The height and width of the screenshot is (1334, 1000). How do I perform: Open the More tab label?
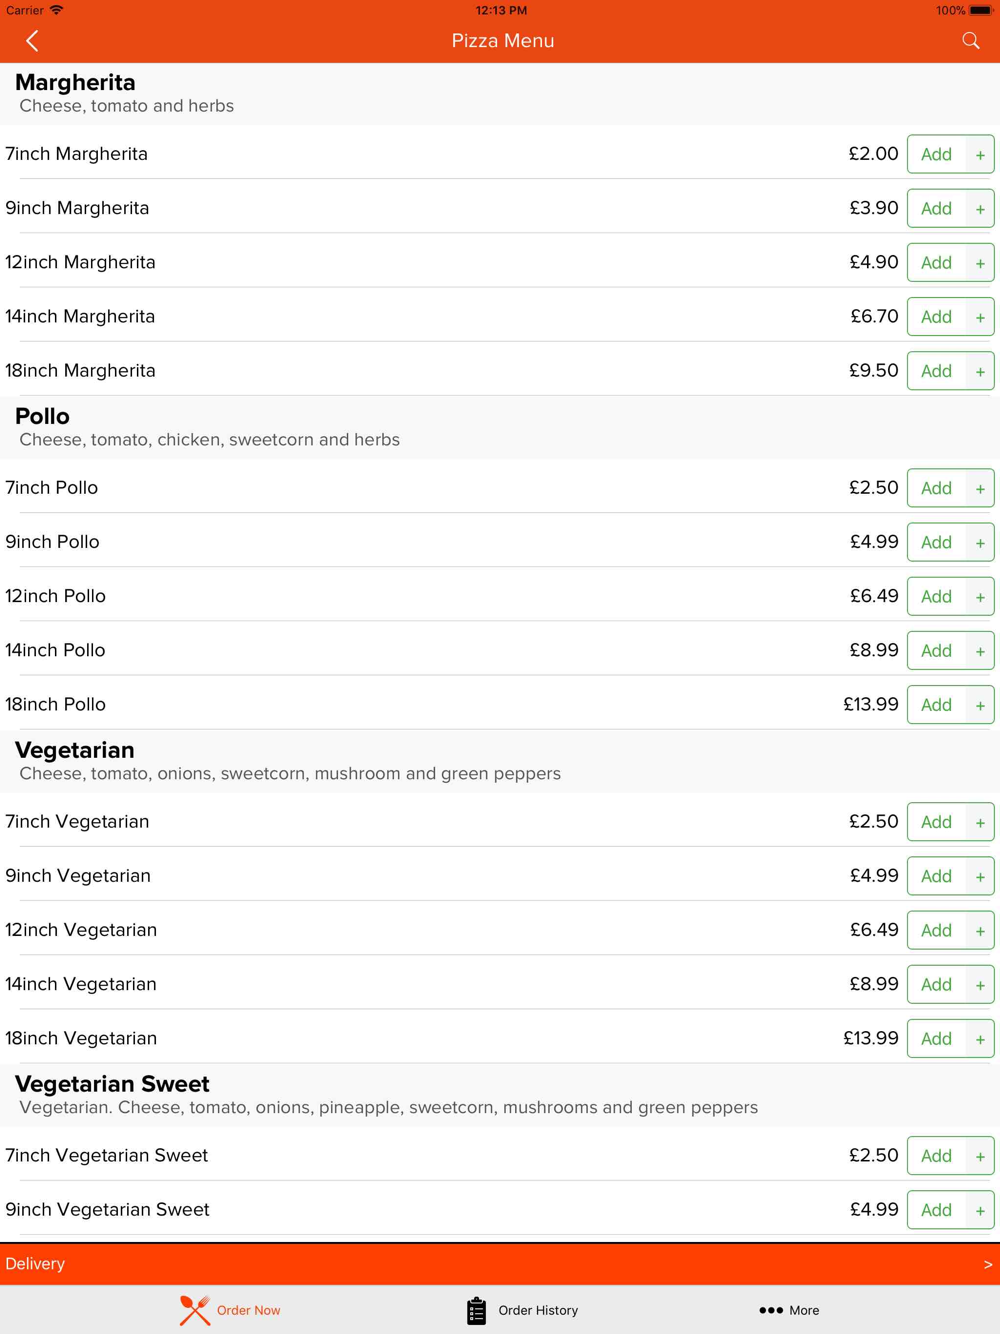(804, 1310)
